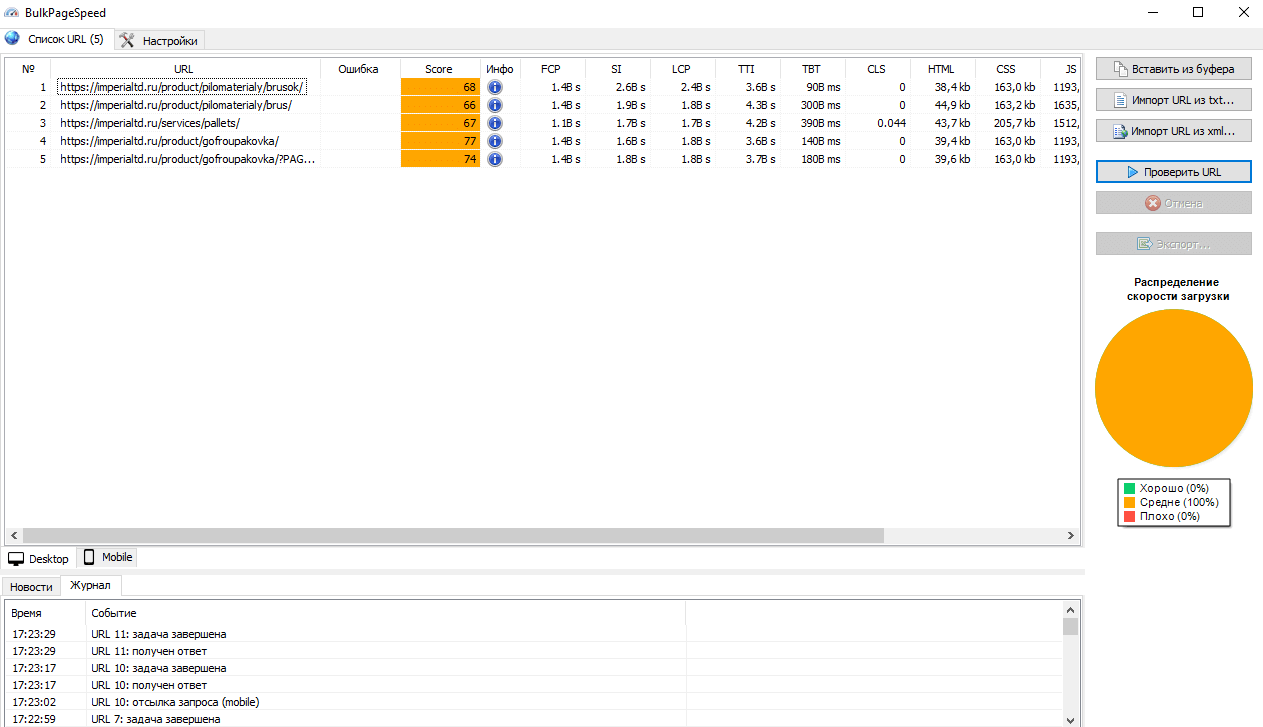Image resolution: width=1263 pixels, height=727 pixels.
Task: Click the TTI column header
Action: (x=747, y=69)
